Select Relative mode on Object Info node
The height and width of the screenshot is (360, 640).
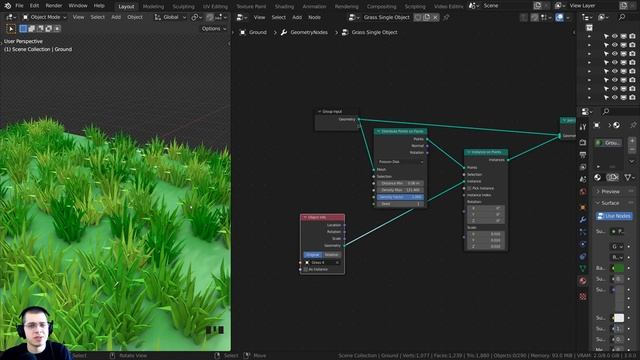click(x=331, y=255)
